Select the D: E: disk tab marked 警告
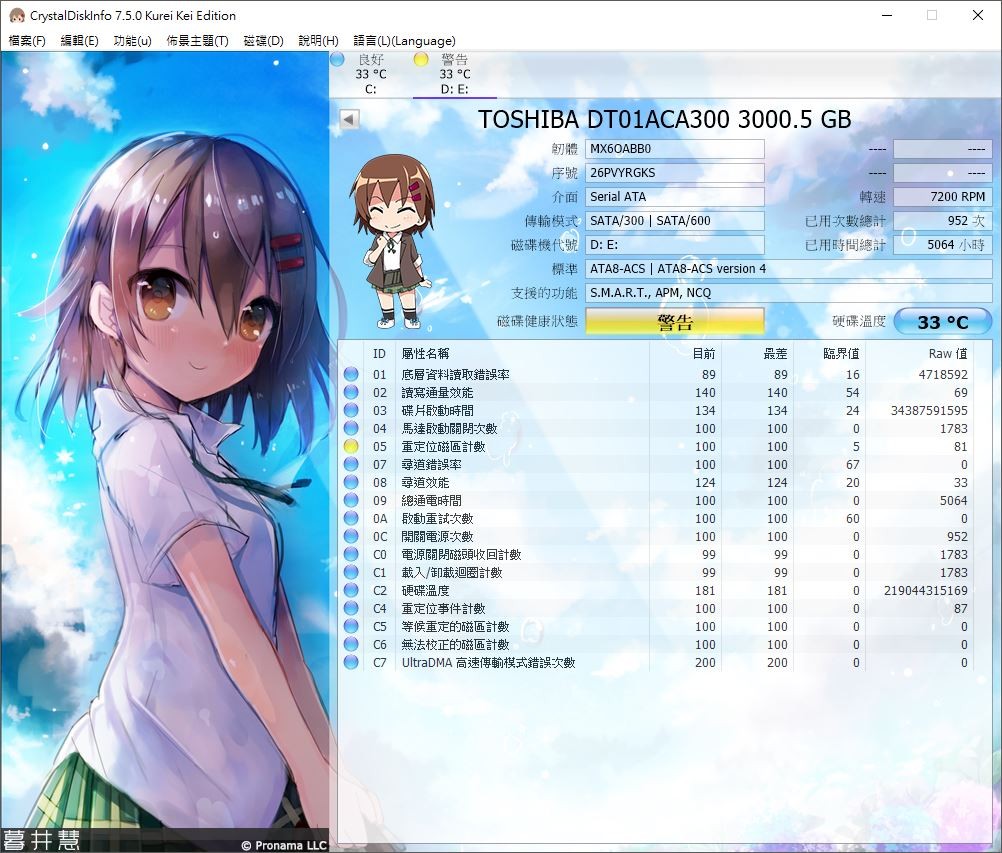Screen dimensions: 1002x853 (454, 74)
